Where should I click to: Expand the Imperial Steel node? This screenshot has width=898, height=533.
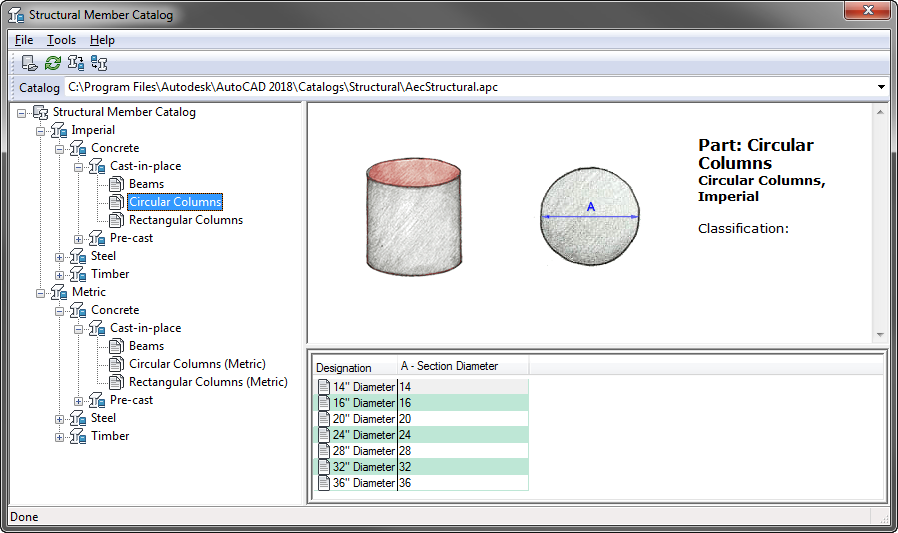pos(60,256)
